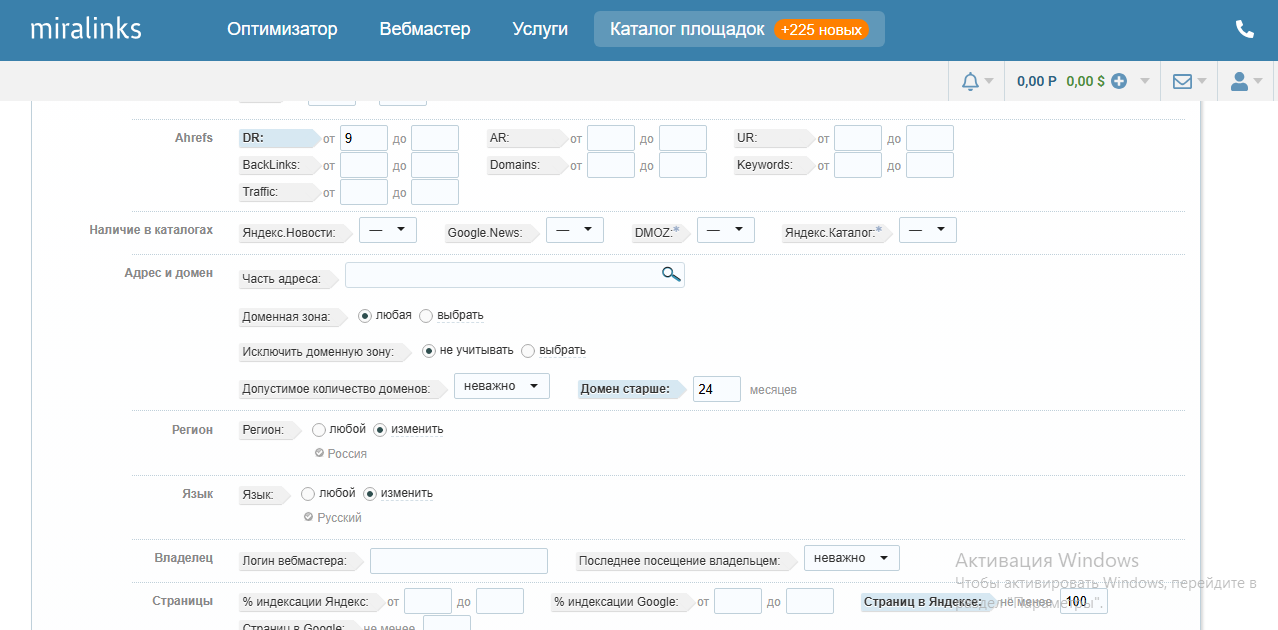
Task: Open the Последнее посещение владельцем dropdown
Action: coord(851,558)
